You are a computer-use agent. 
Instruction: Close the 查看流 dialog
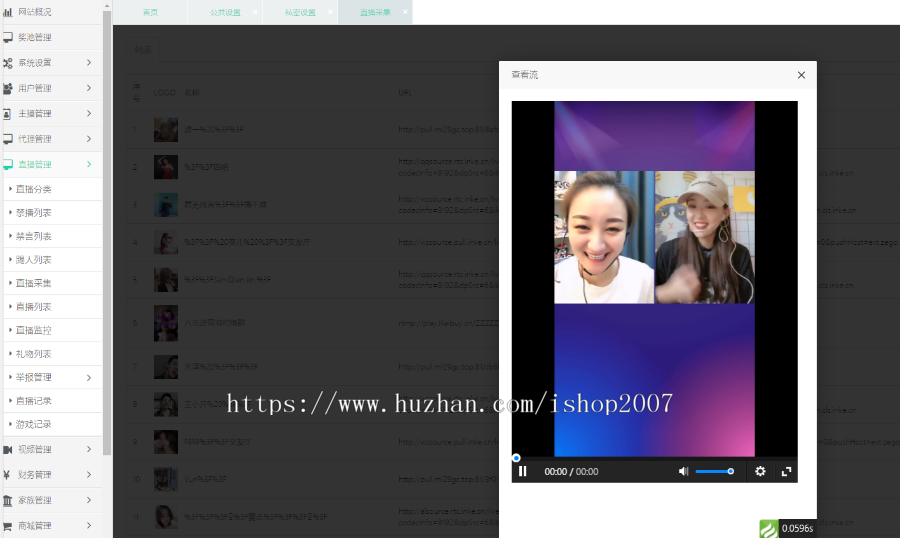click(x=801, y=75)
